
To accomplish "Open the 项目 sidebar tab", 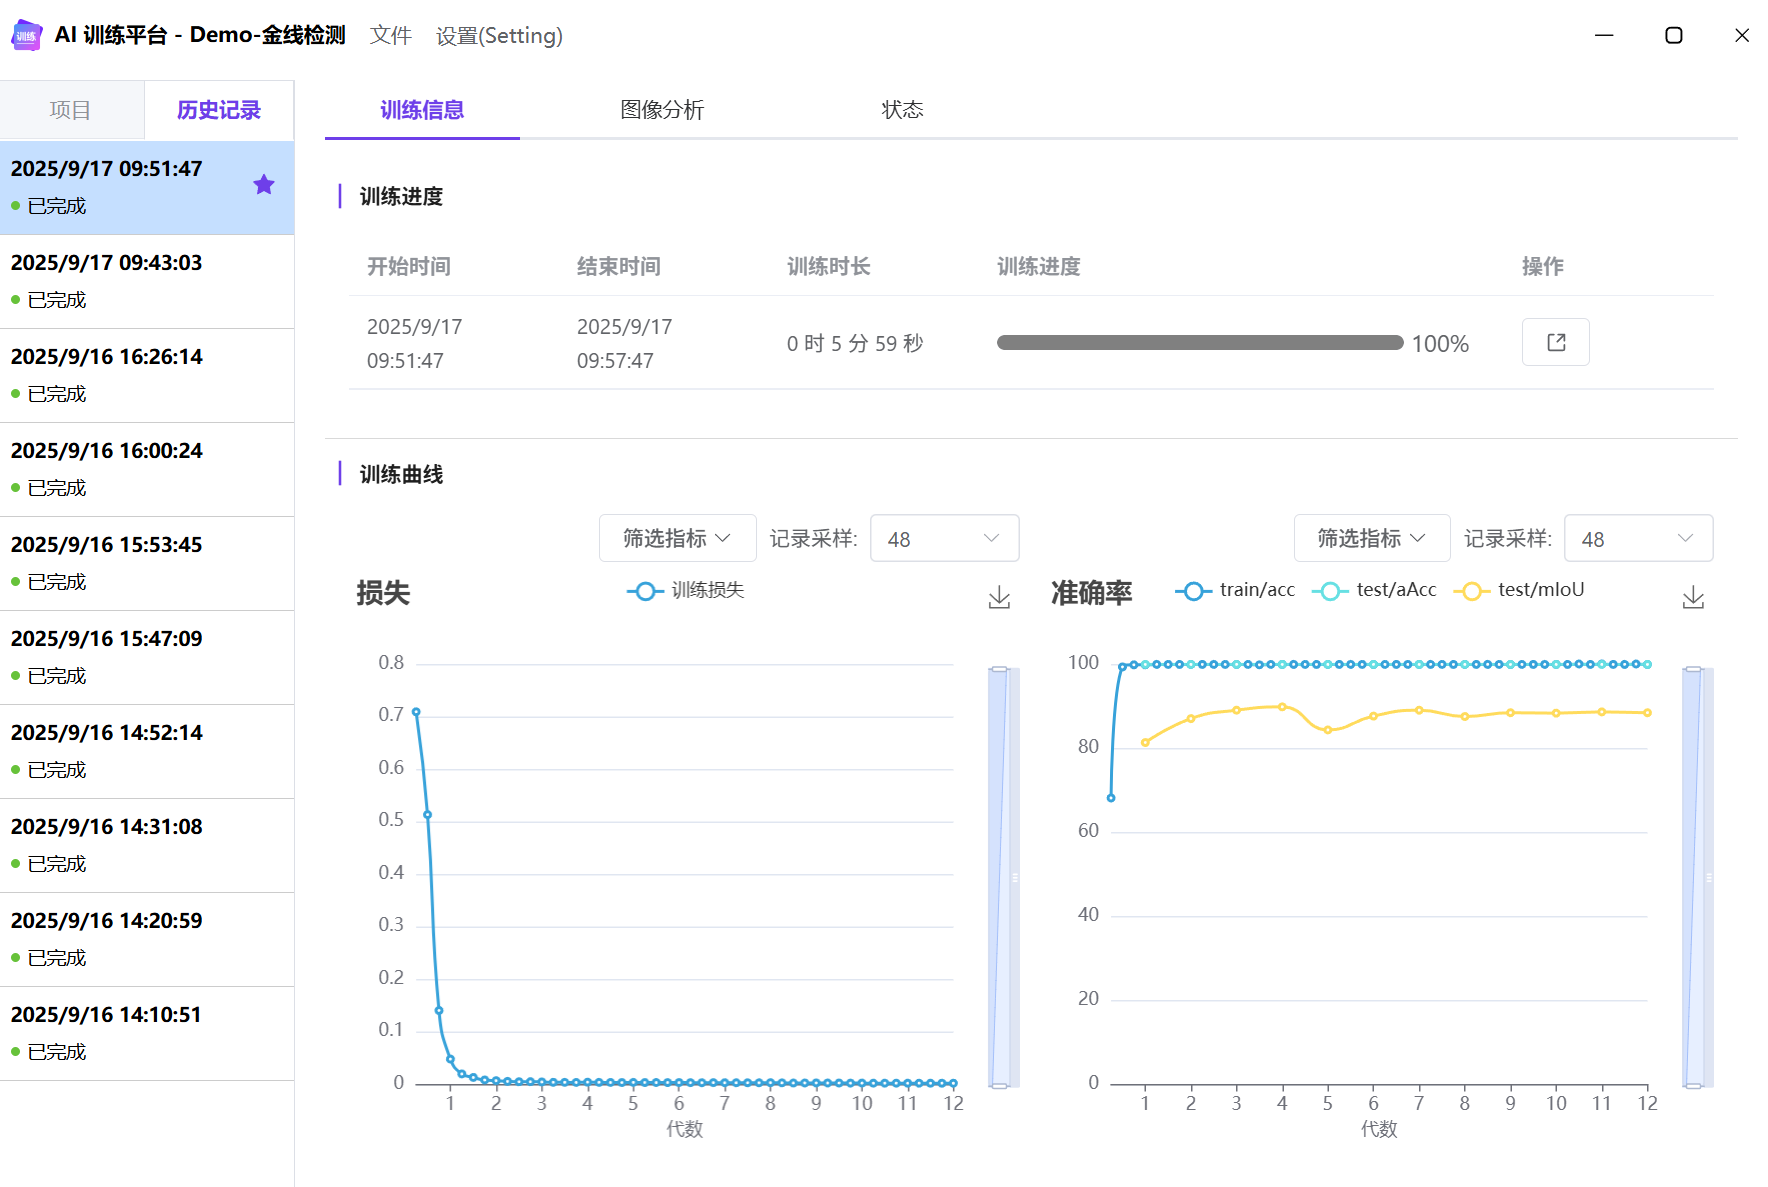I will (x=71, y=110).
